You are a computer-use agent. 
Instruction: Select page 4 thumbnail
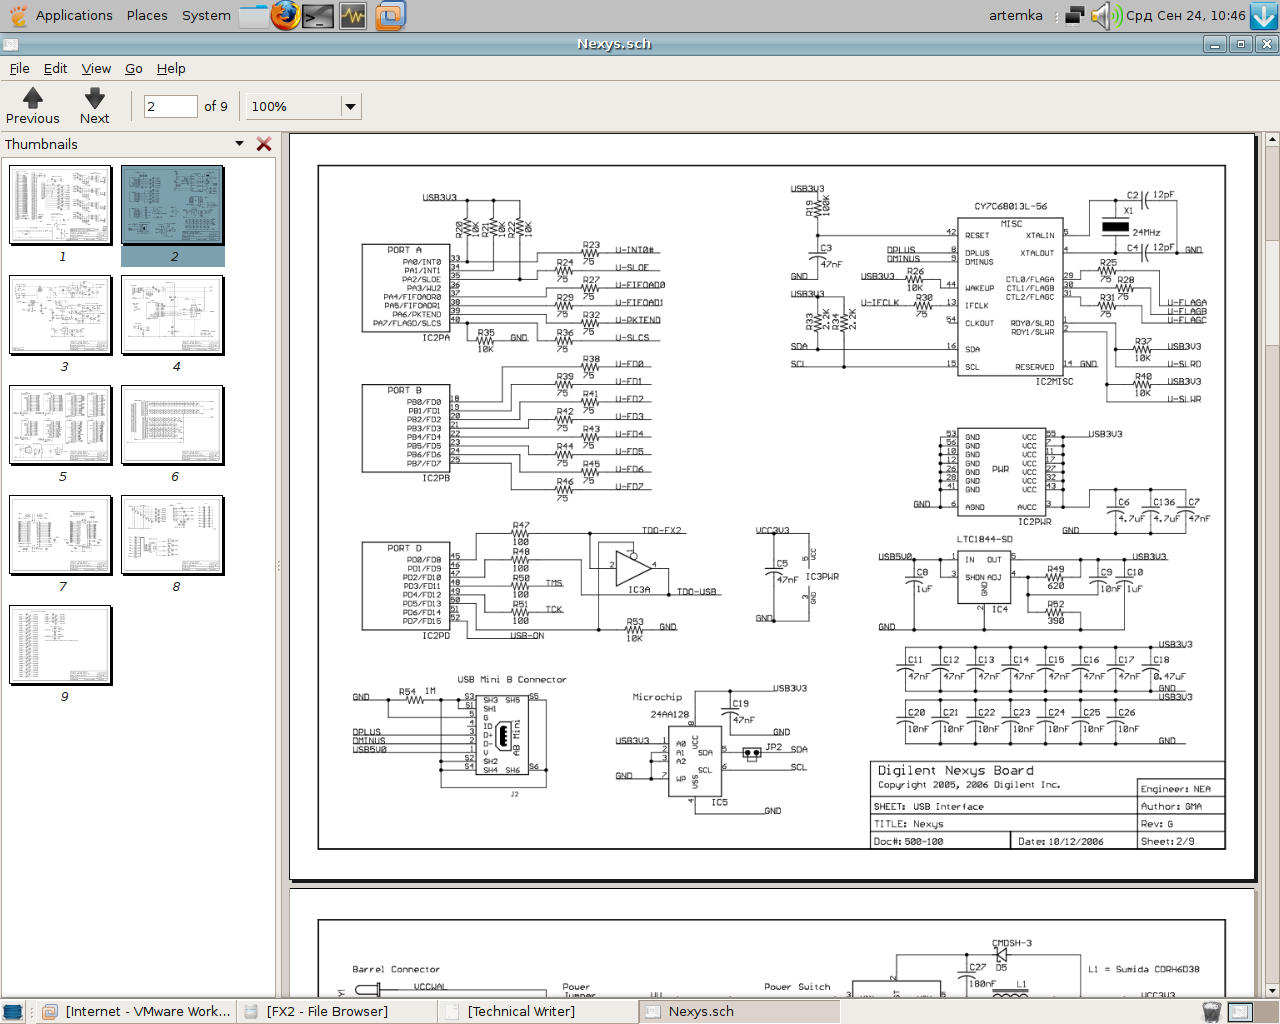pos(173,315)
